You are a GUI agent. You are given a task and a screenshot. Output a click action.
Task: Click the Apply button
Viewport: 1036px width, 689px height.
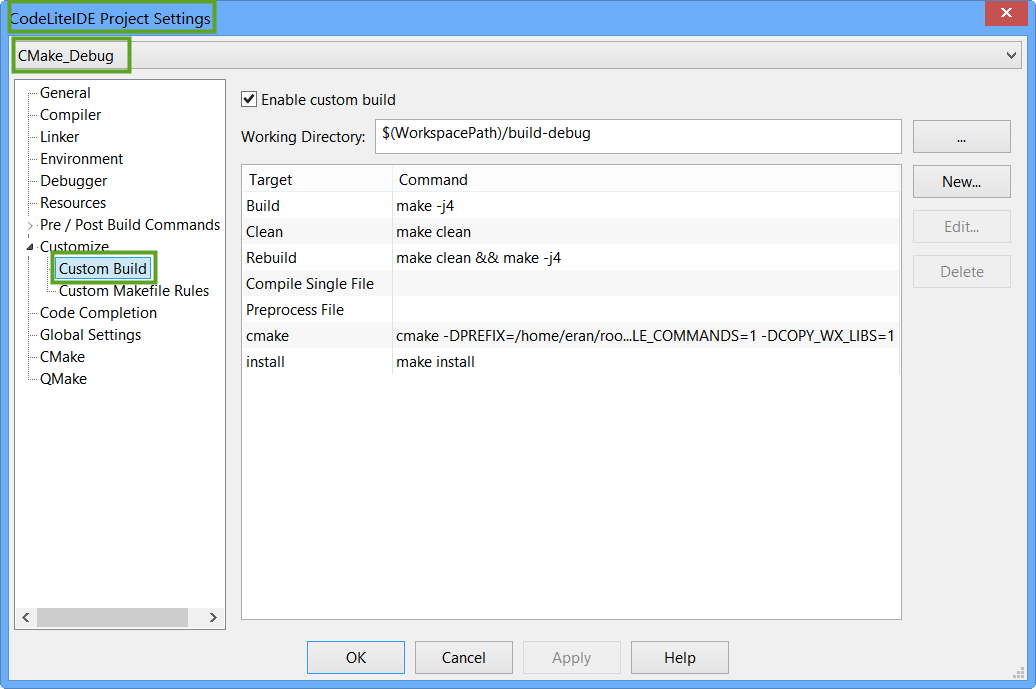[x=572, y=657]
